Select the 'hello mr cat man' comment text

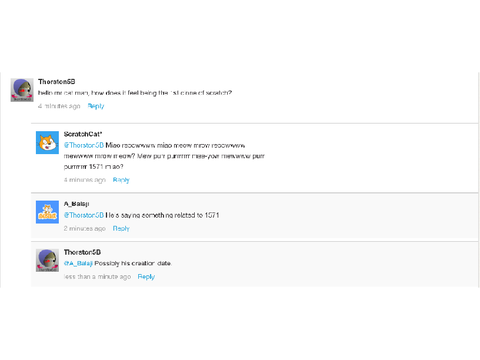click(135, 93)
